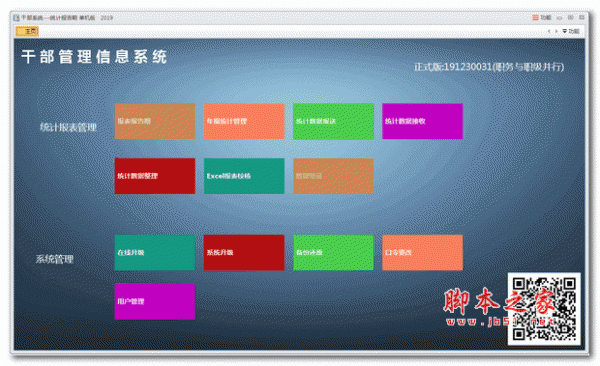
Task: Maximize the 干部系统 window
Action: tap(571, 18)
